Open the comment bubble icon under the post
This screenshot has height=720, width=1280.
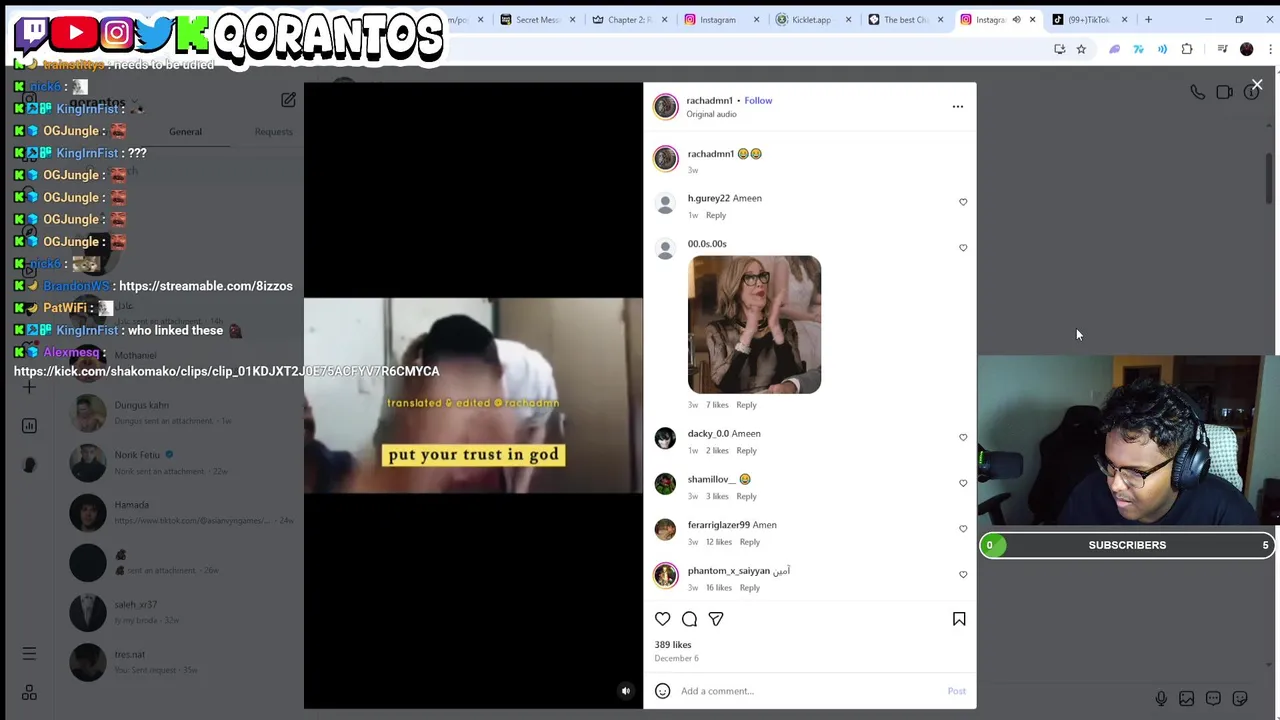coord(689,619)
